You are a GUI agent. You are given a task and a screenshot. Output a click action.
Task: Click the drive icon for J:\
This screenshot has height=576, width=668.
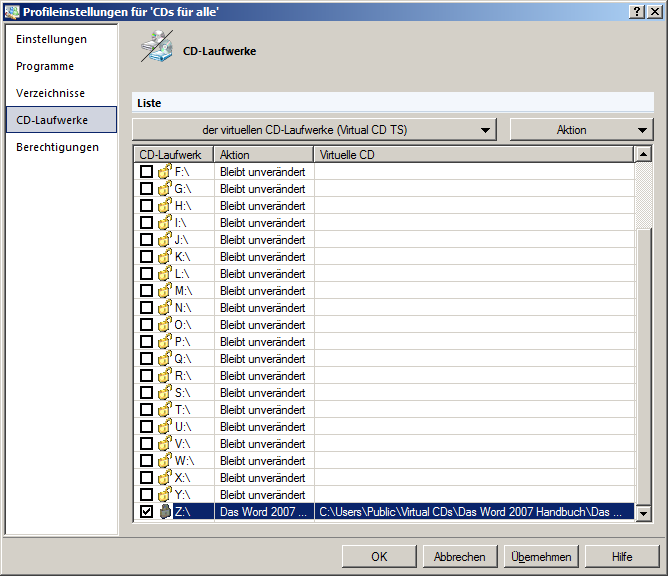[x=164, y=240]
